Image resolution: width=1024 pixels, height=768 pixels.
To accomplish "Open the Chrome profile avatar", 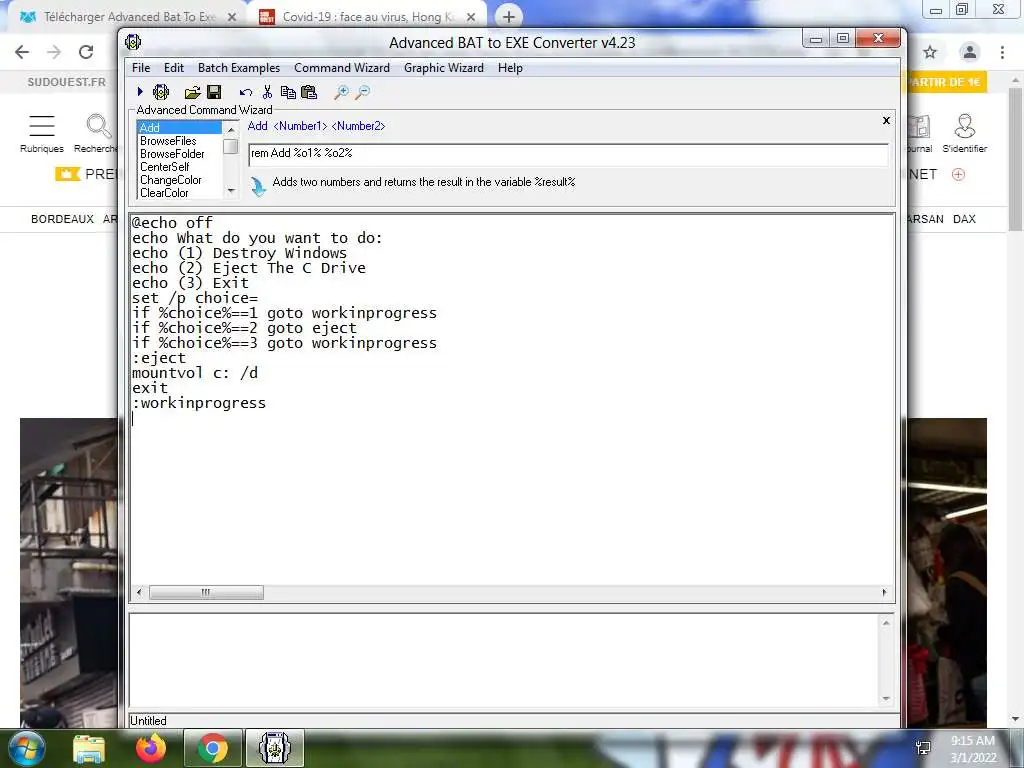I will (x=970, y=52).
